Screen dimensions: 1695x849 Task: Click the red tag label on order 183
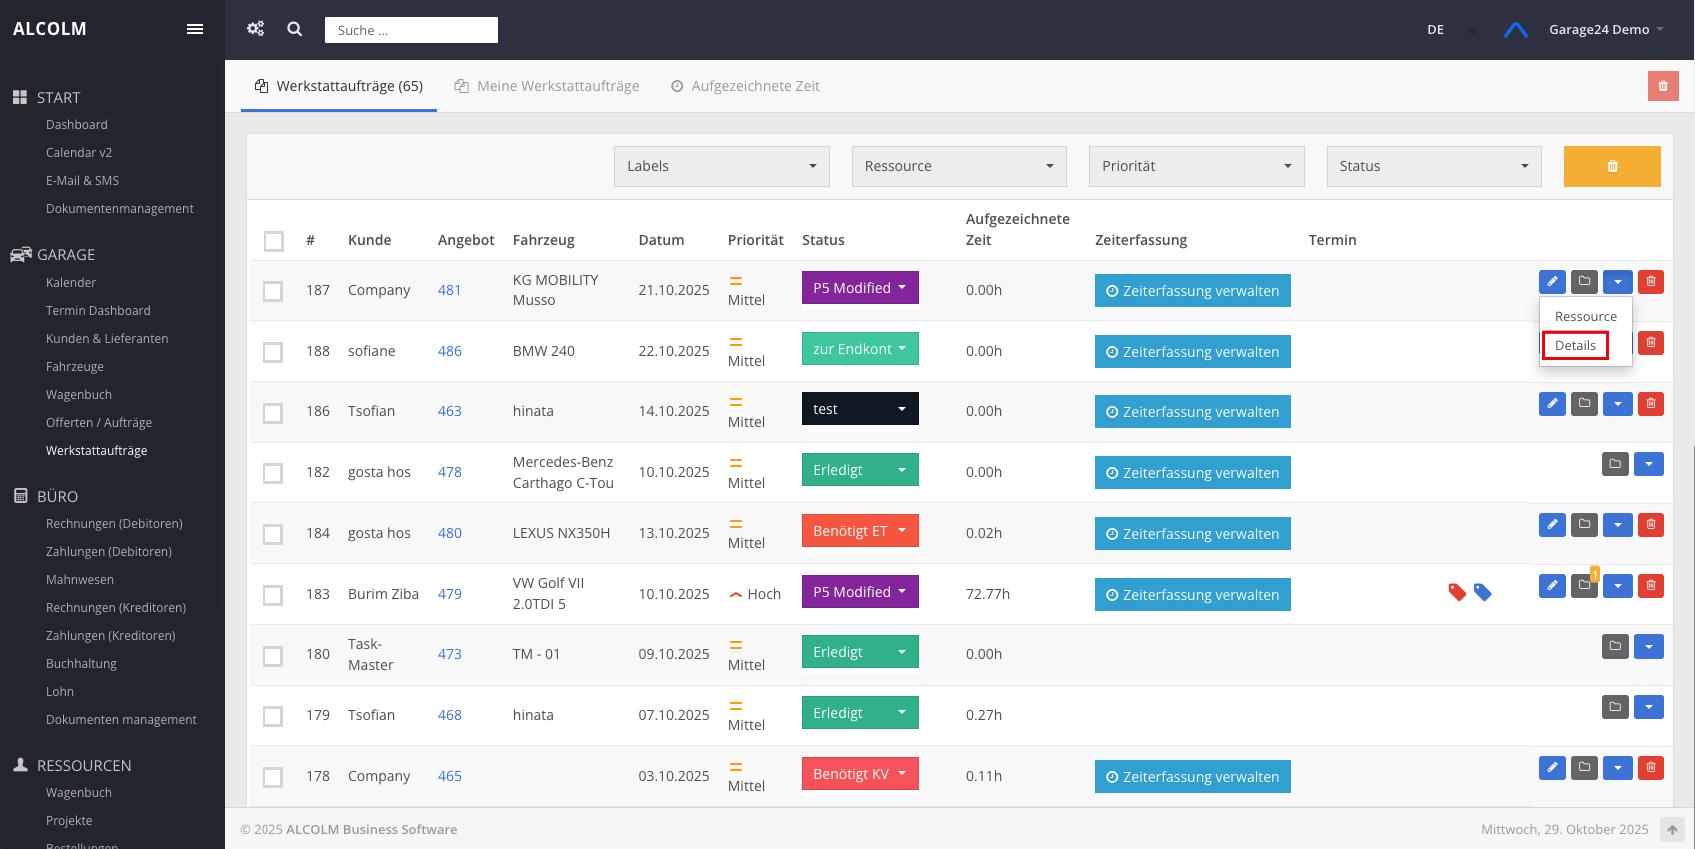point(1457,593)
